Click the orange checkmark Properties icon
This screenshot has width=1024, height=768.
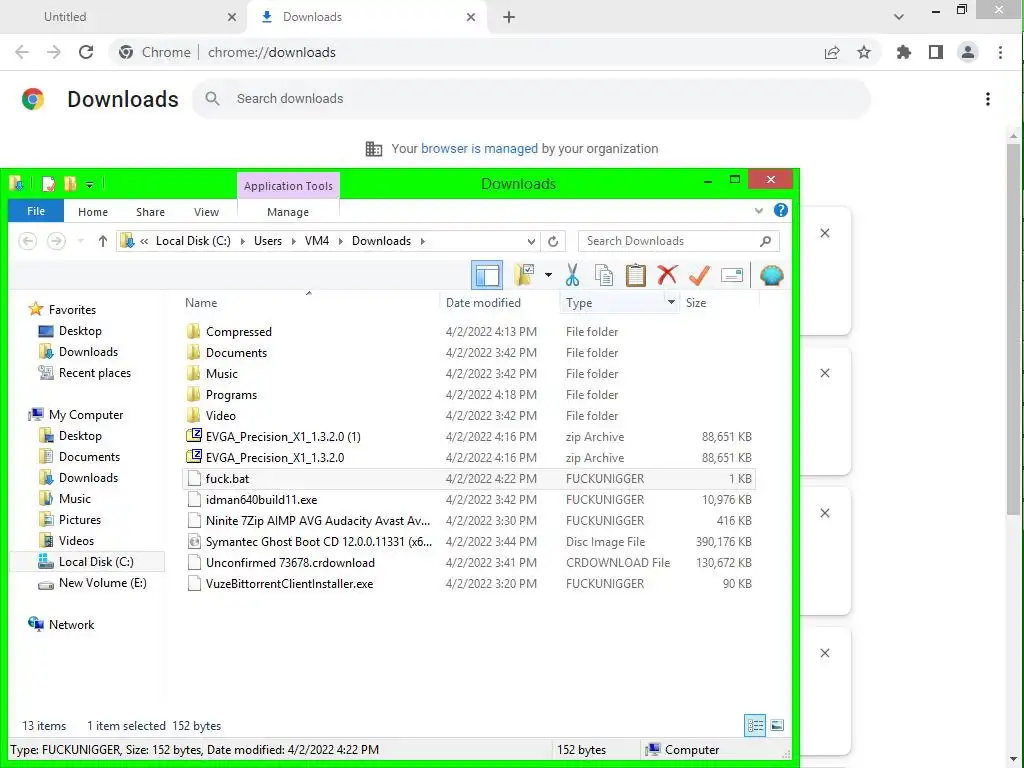[x=699, y=276]
